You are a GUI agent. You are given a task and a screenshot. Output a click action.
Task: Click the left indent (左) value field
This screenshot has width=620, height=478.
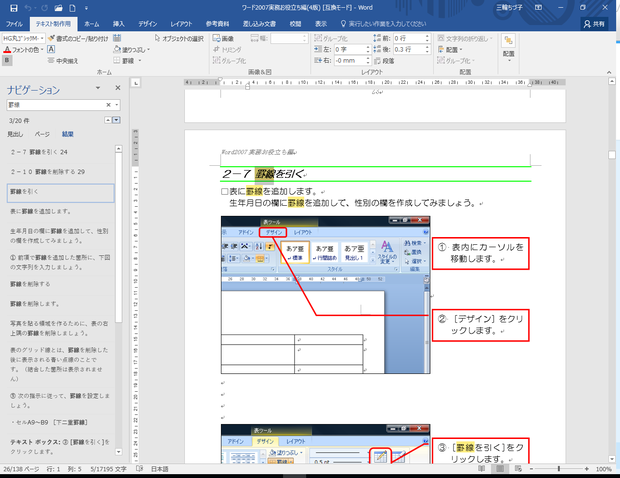[x=349, y=50]
